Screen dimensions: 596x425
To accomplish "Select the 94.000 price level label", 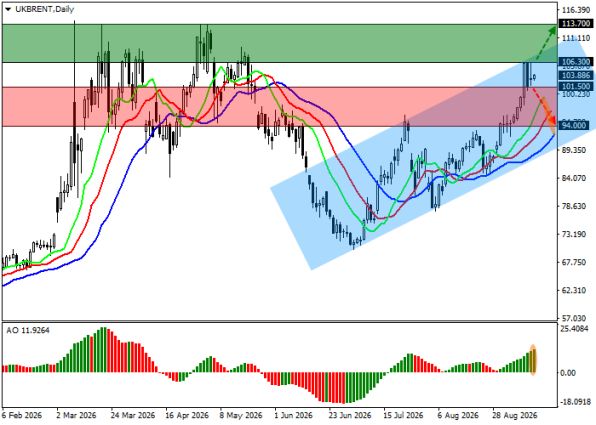I will (575, 125).
